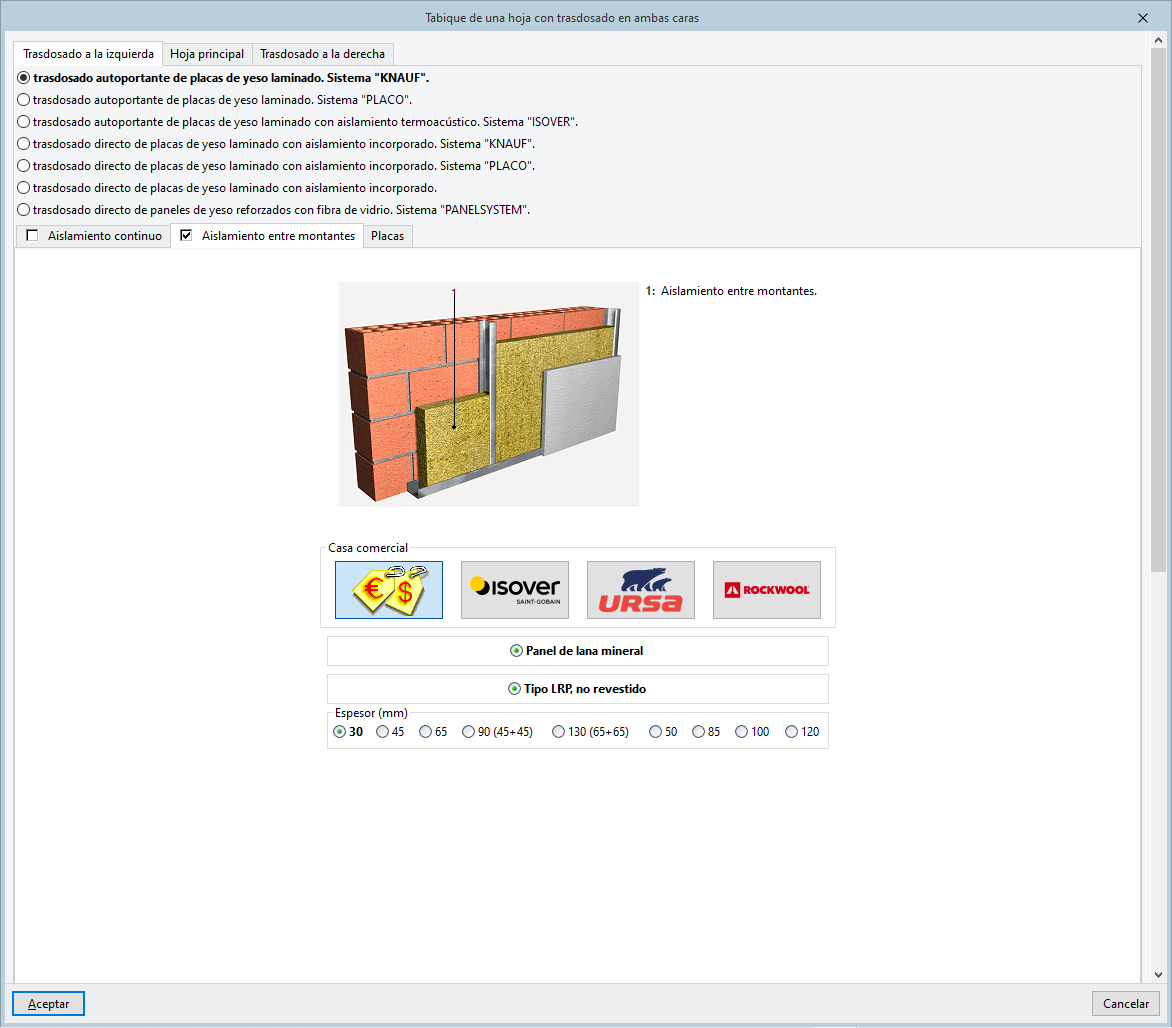Click the Cancelar button
Viewport: 1172px width, 1028px height.
point(1126,1003)
